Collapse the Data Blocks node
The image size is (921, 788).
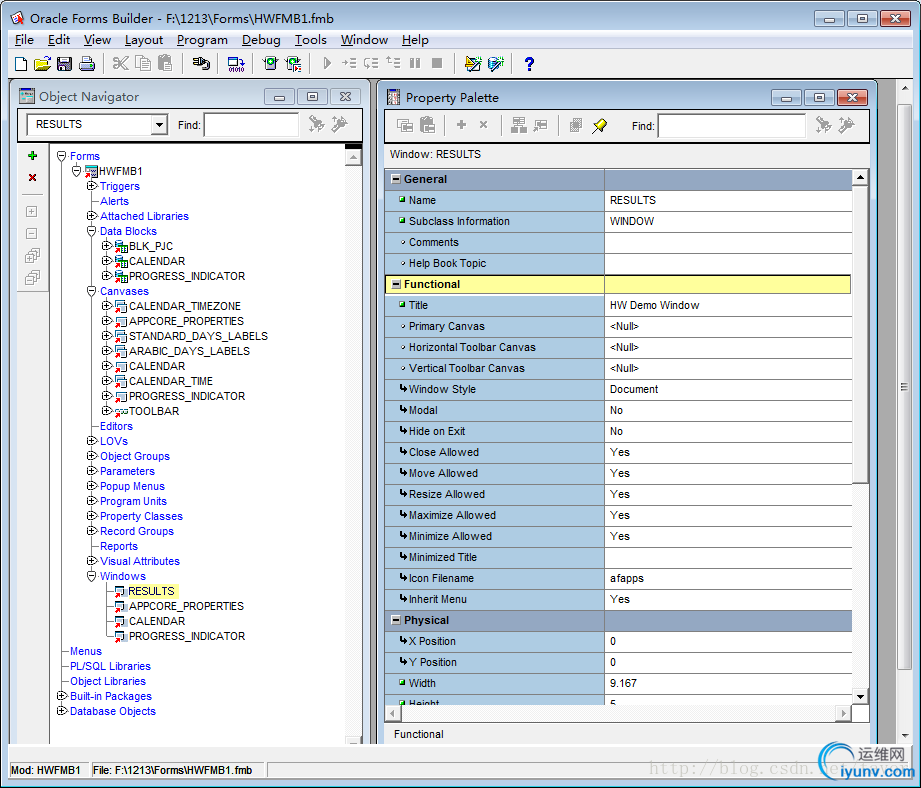(x=91, y=231)
